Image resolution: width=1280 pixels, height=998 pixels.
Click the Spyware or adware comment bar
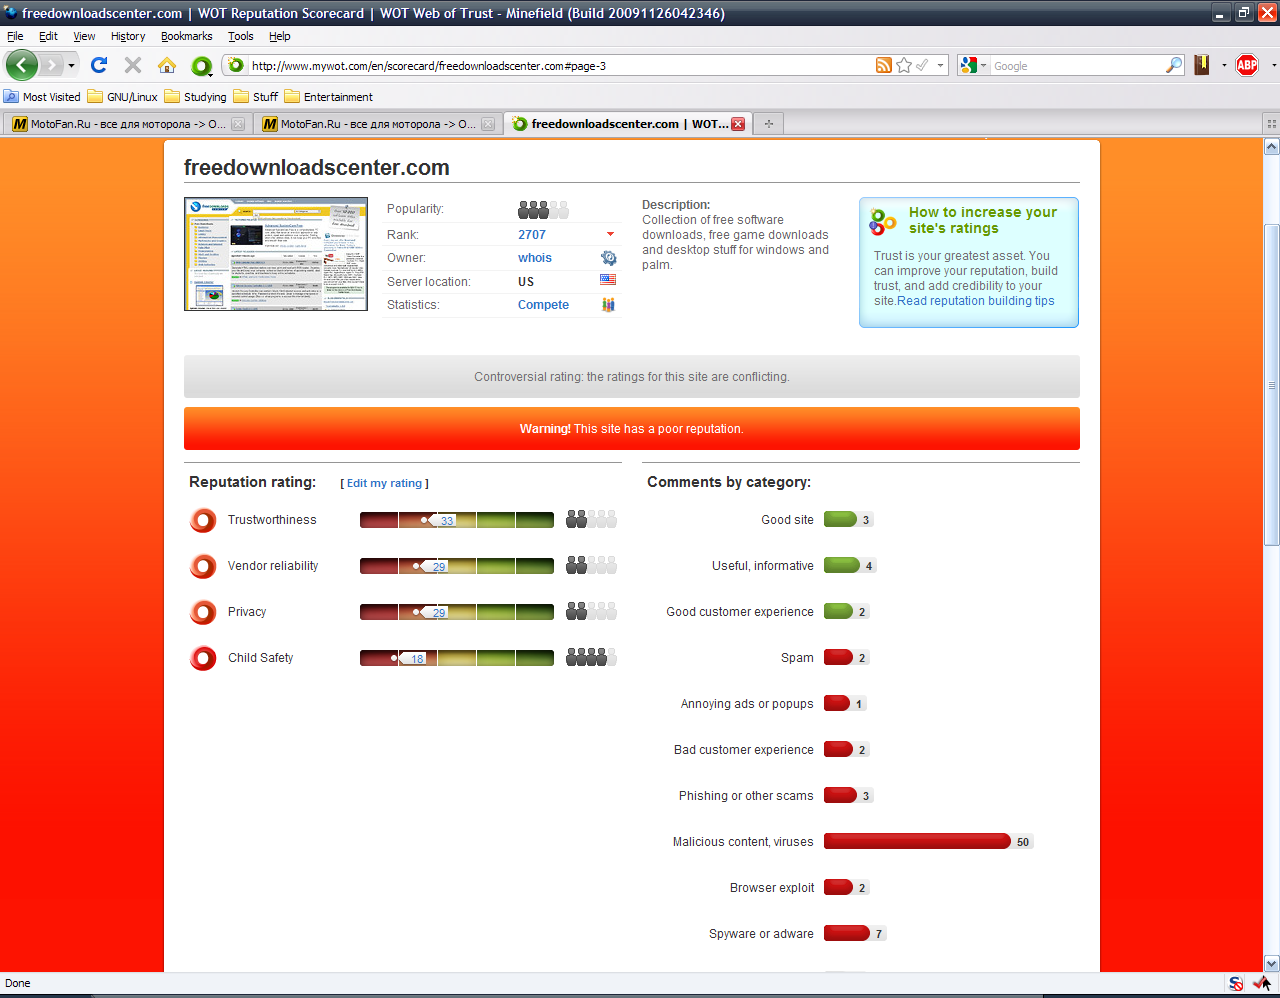tap(846, 934)
